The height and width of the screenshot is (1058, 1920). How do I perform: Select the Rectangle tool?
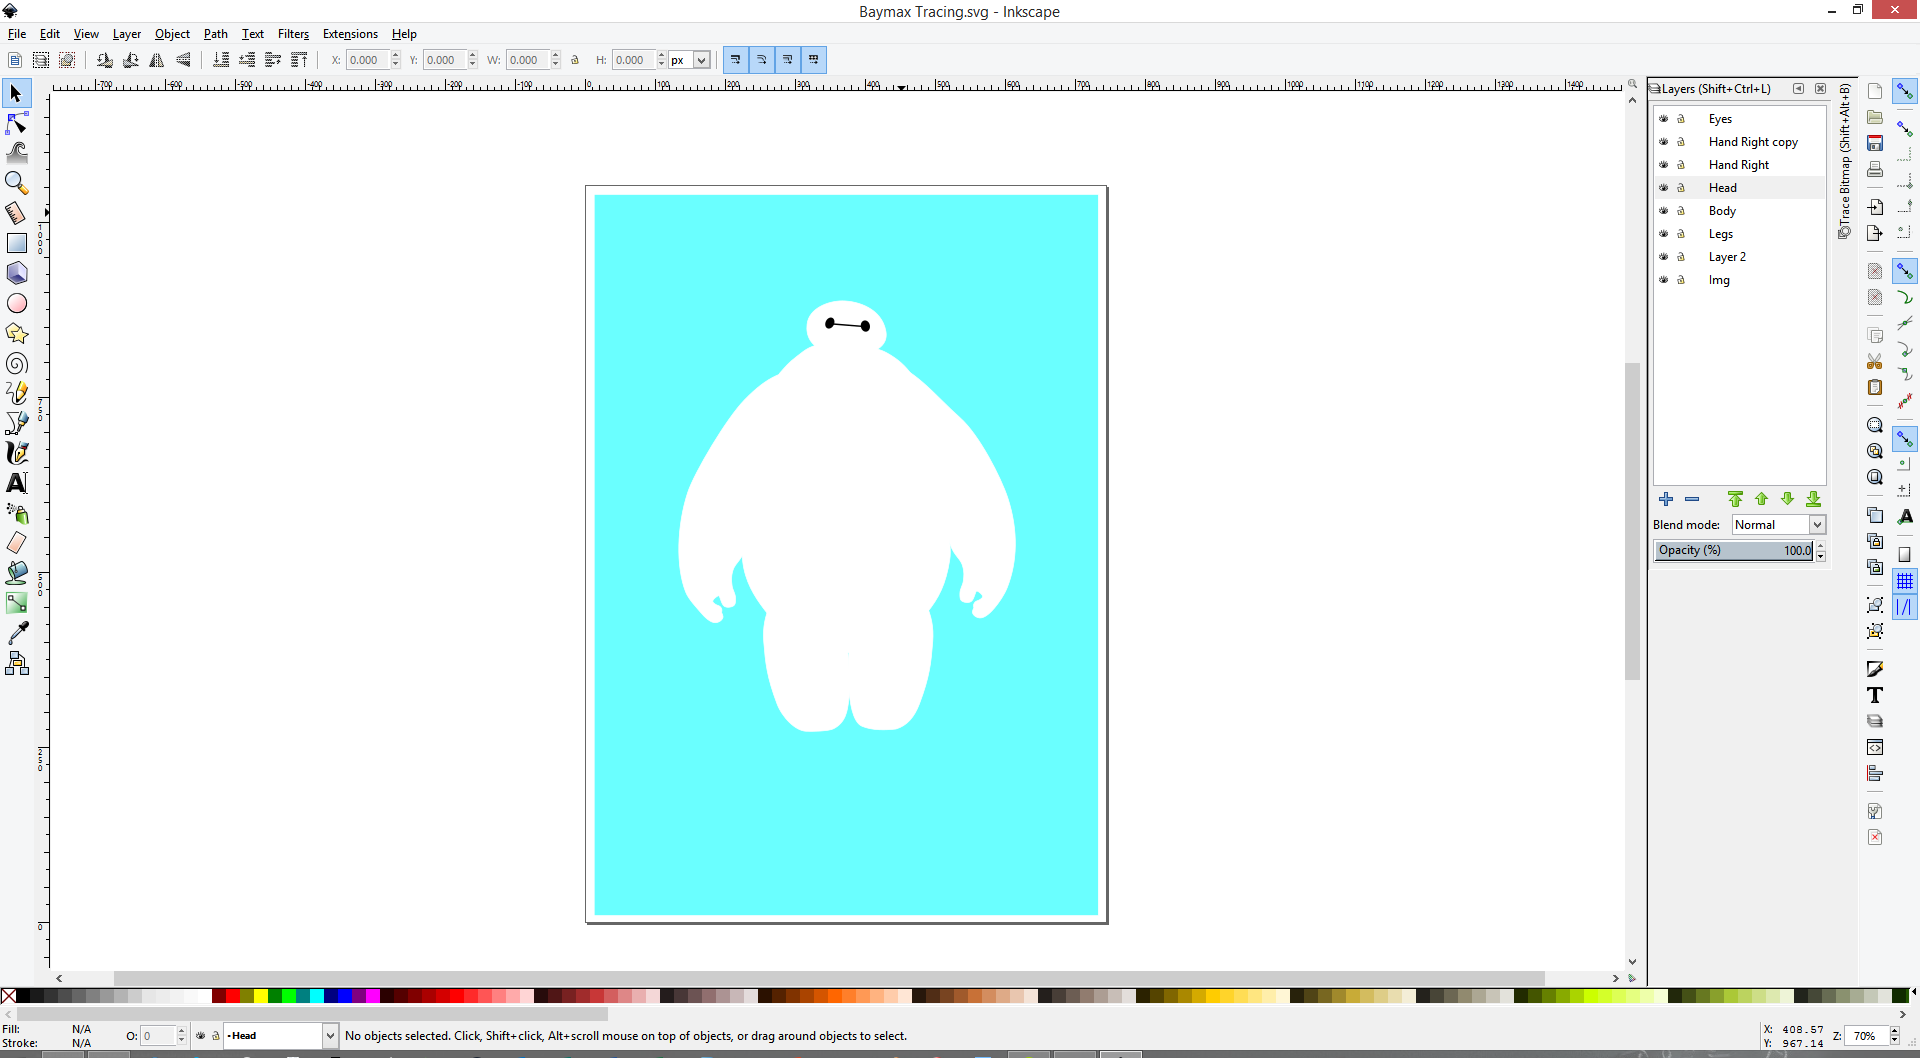pos(16,243)
